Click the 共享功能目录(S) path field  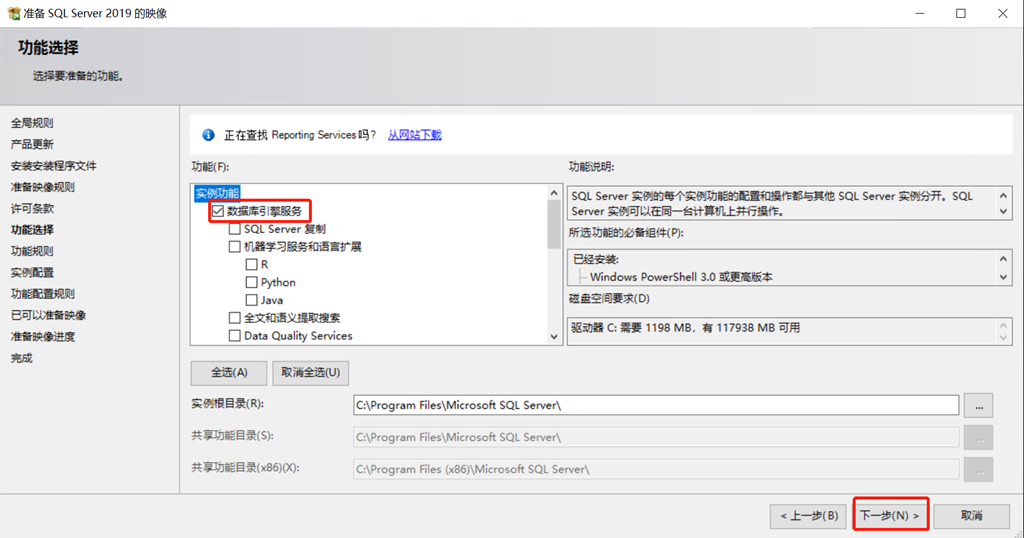pos(656,437)
